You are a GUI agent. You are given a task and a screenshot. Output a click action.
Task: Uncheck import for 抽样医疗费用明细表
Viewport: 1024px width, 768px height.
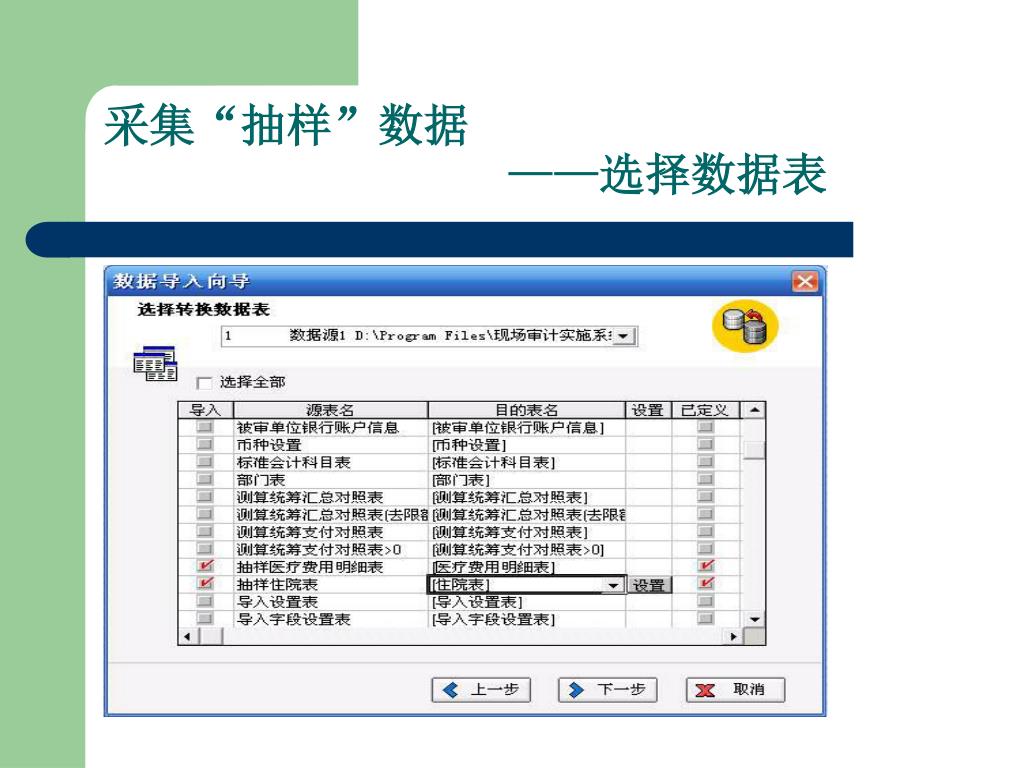tap(205, 566)
